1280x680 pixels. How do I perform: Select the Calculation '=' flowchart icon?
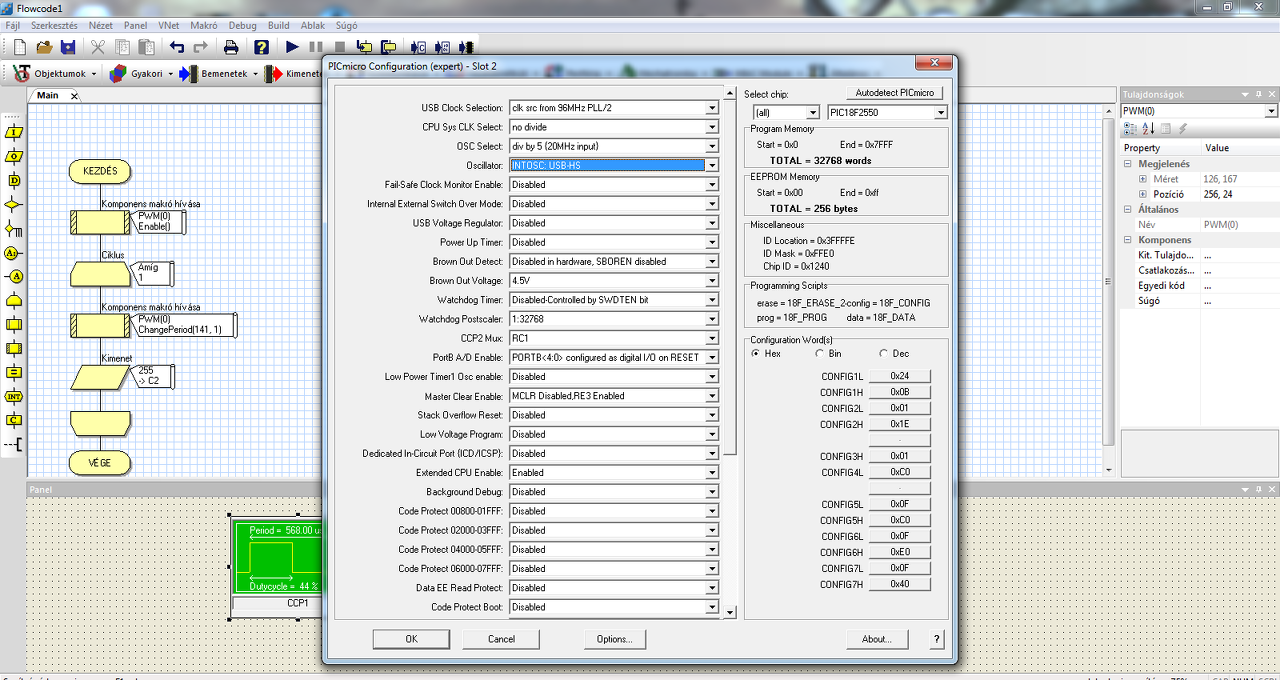[14, 372]
